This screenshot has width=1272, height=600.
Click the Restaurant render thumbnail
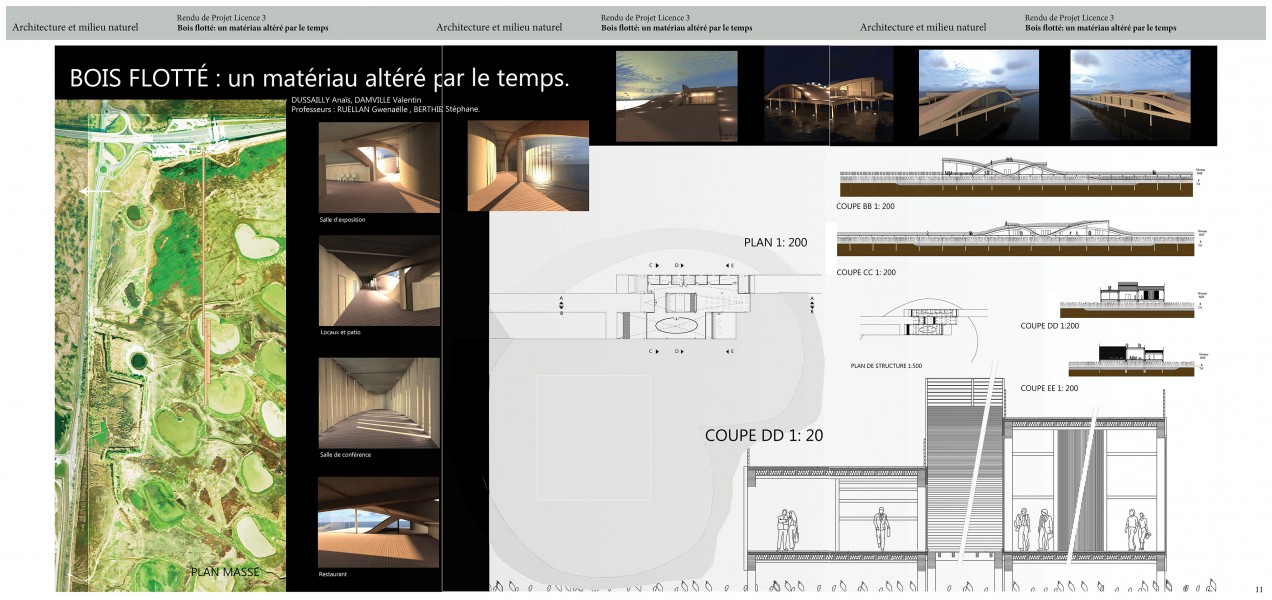pos(379,522)
